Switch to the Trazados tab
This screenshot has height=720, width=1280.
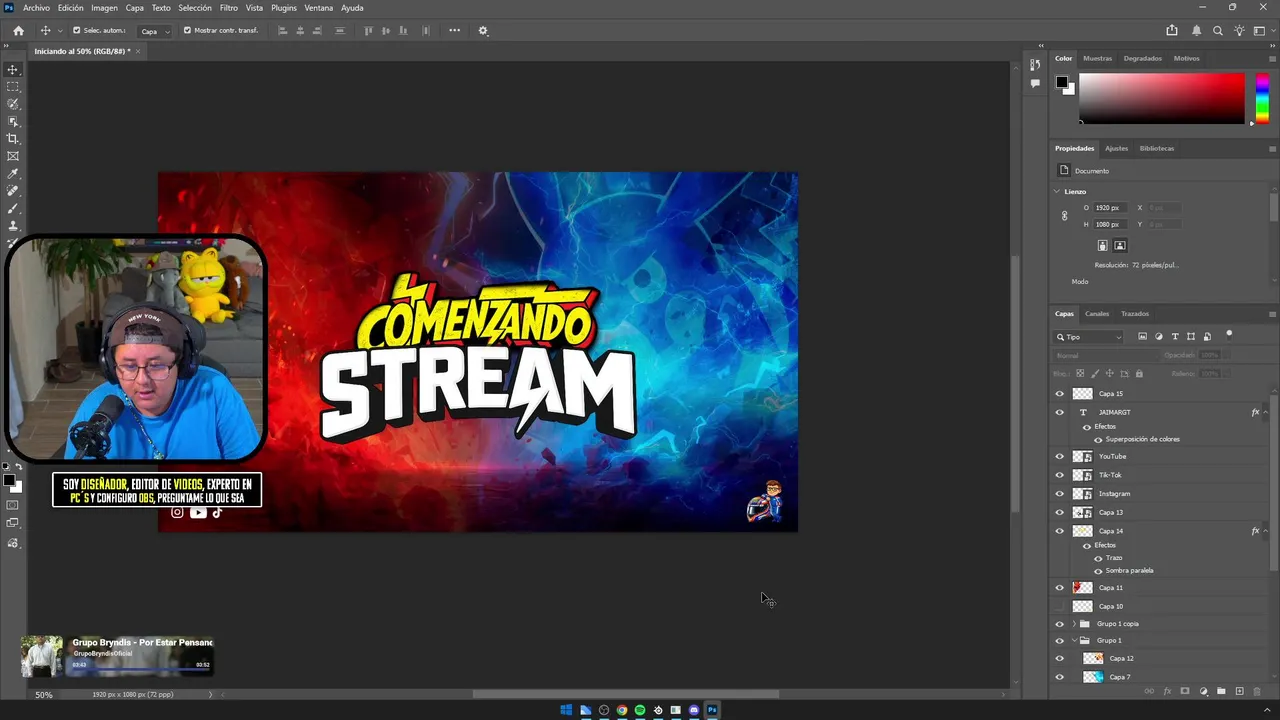pyautogui.click(x=1135, y=314)
